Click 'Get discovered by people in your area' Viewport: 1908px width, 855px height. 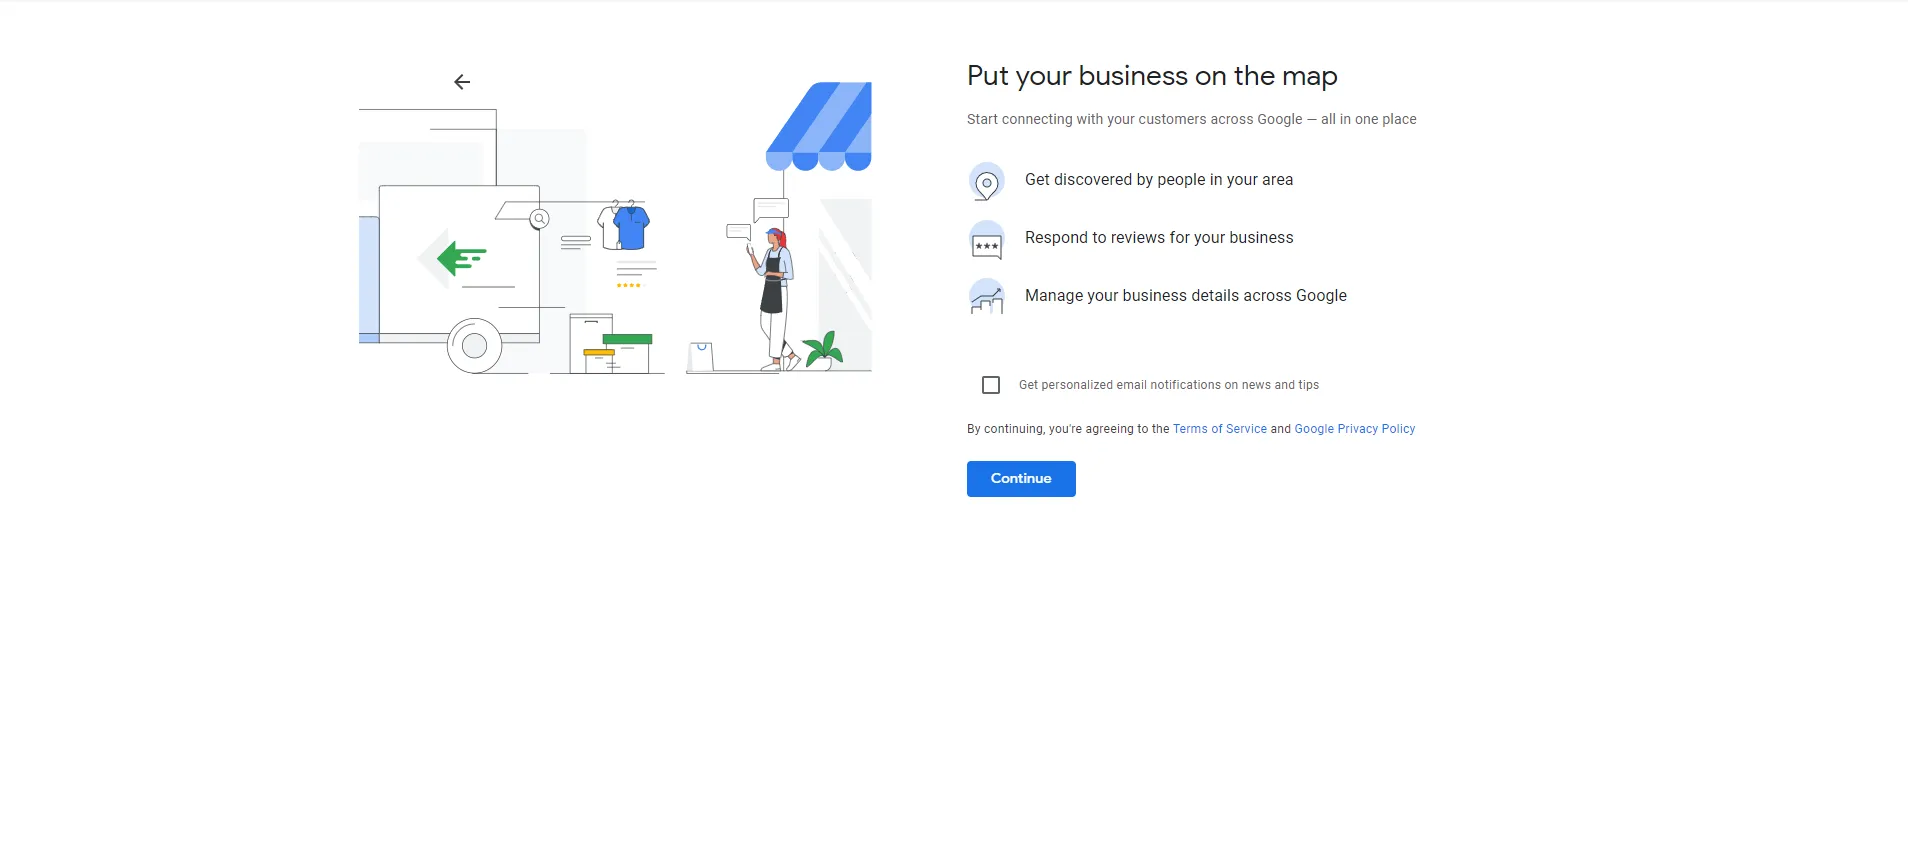(1159, 180)
